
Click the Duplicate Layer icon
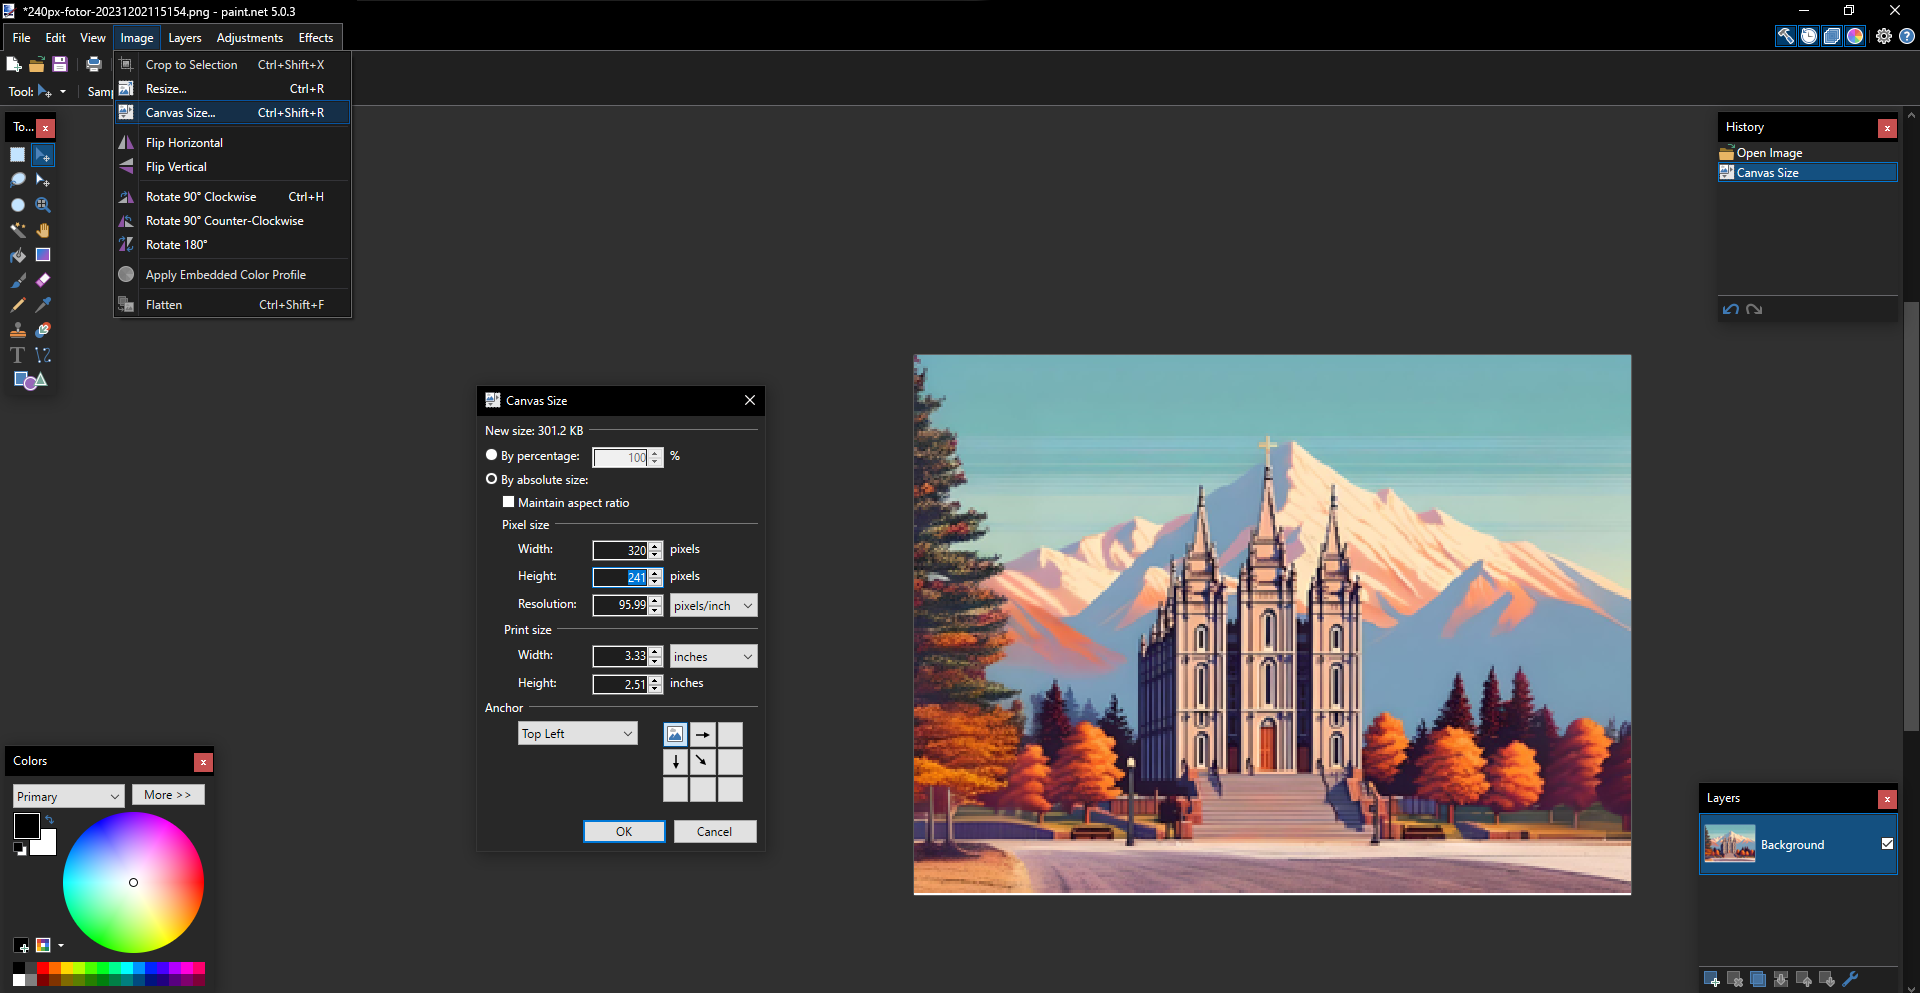[x=1757, y=979]
